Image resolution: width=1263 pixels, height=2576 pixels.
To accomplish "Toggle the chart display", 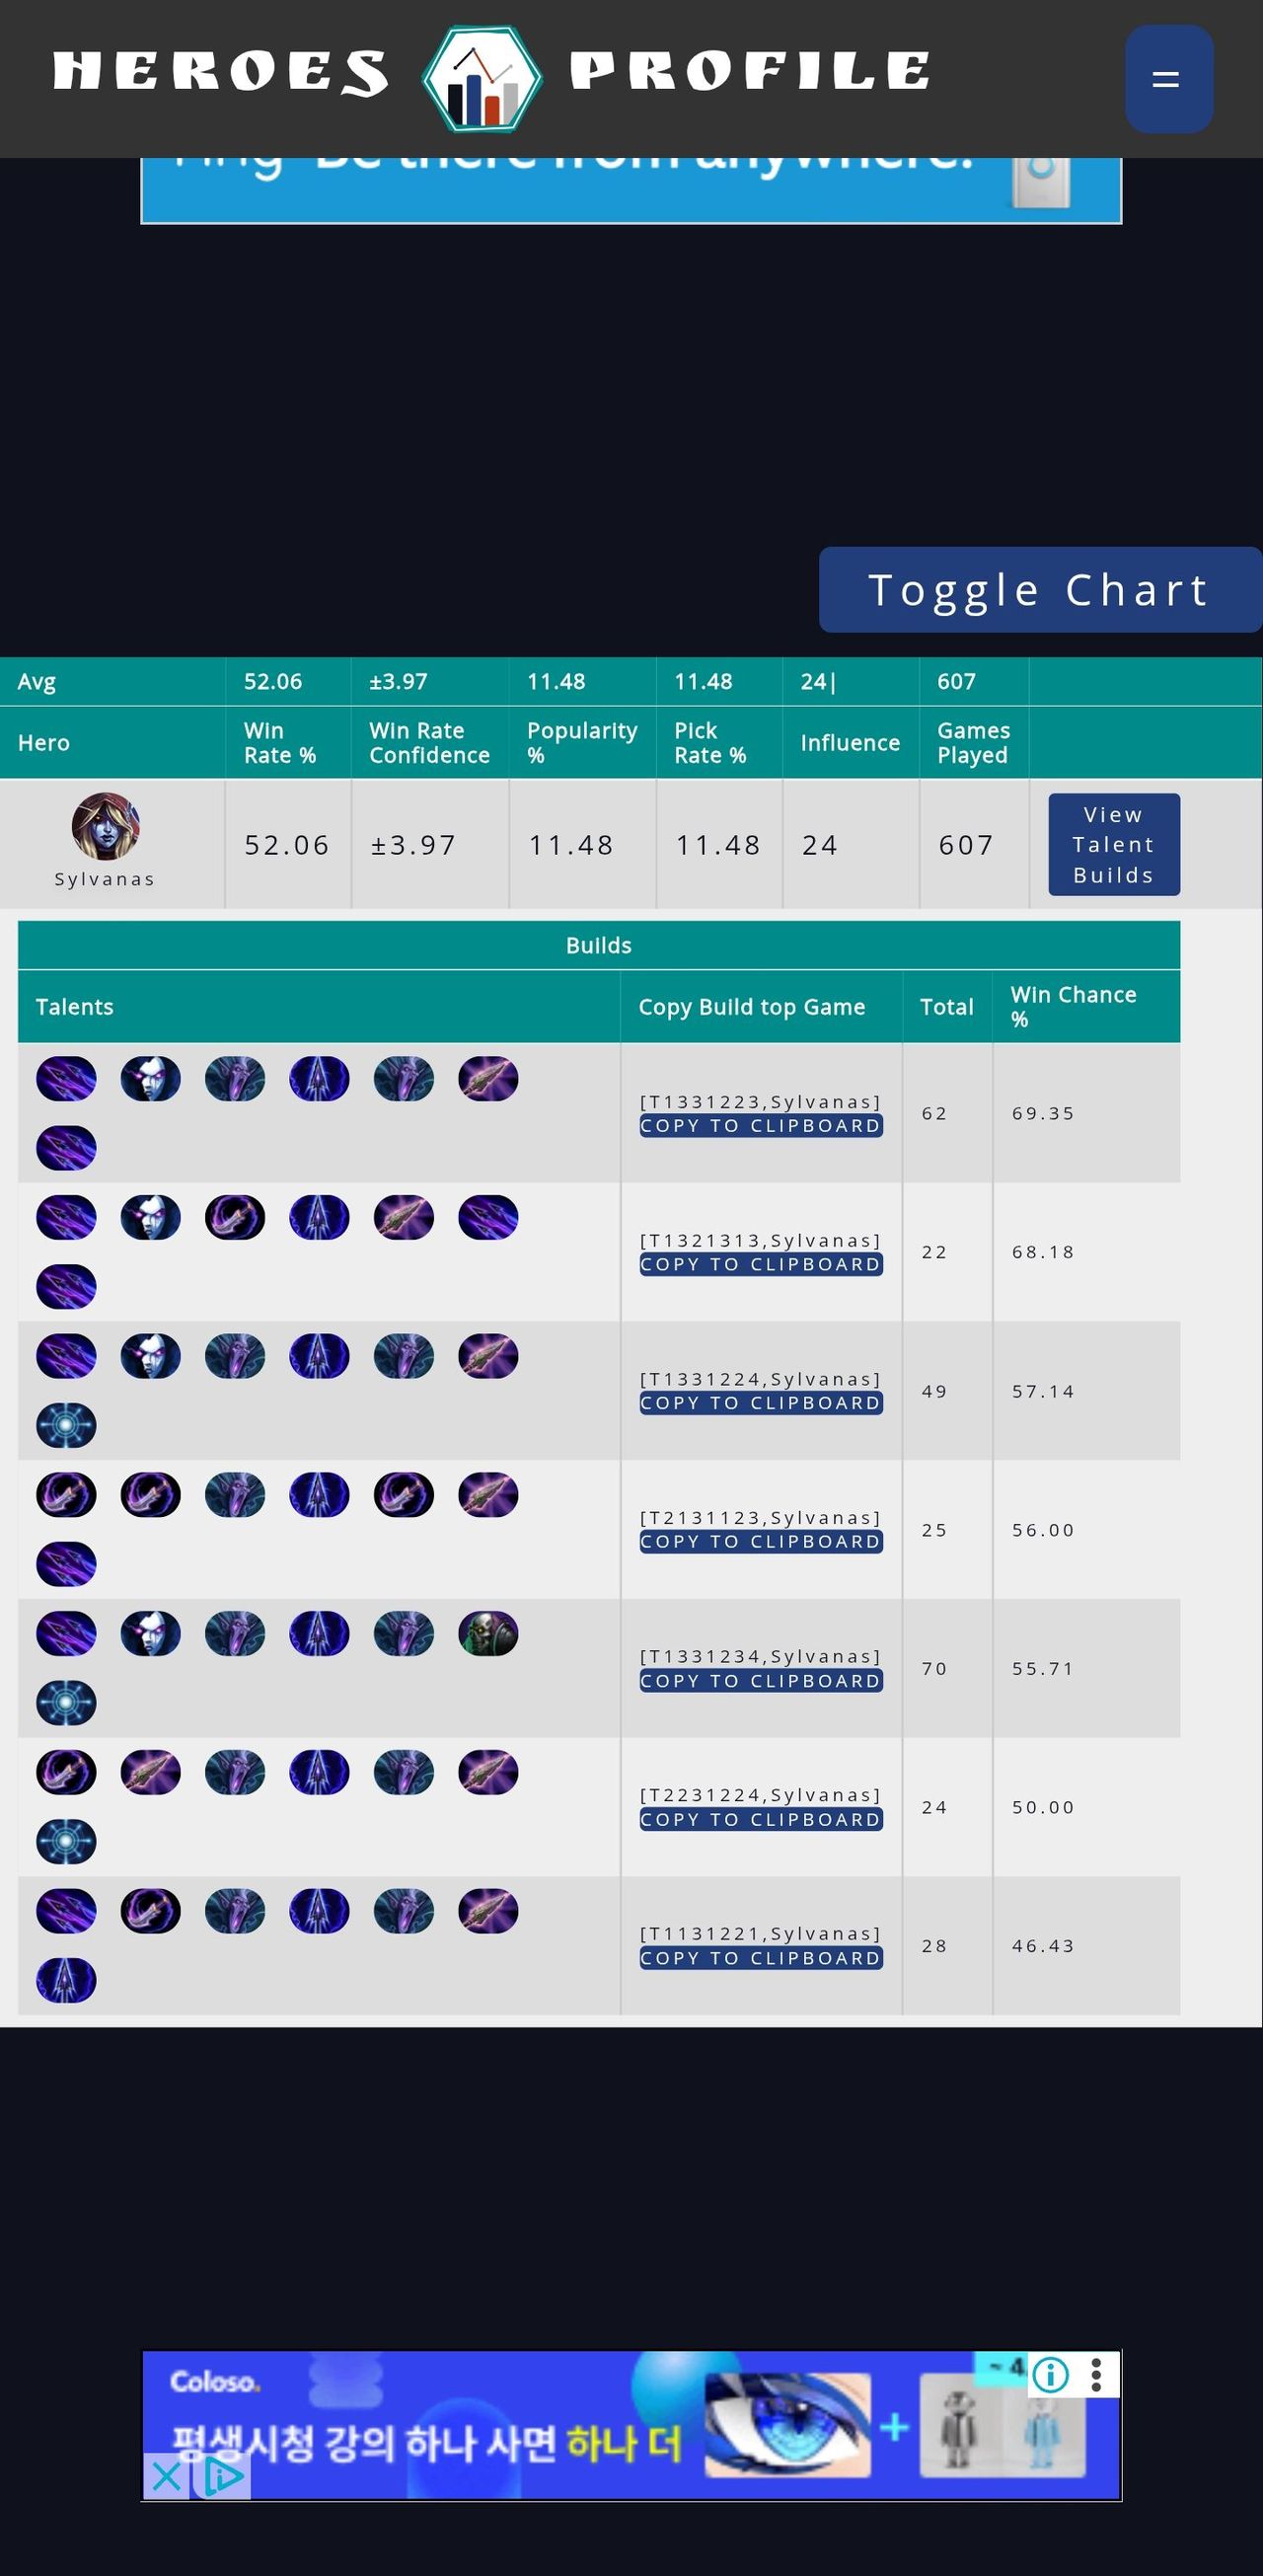I will point(1039,590).
